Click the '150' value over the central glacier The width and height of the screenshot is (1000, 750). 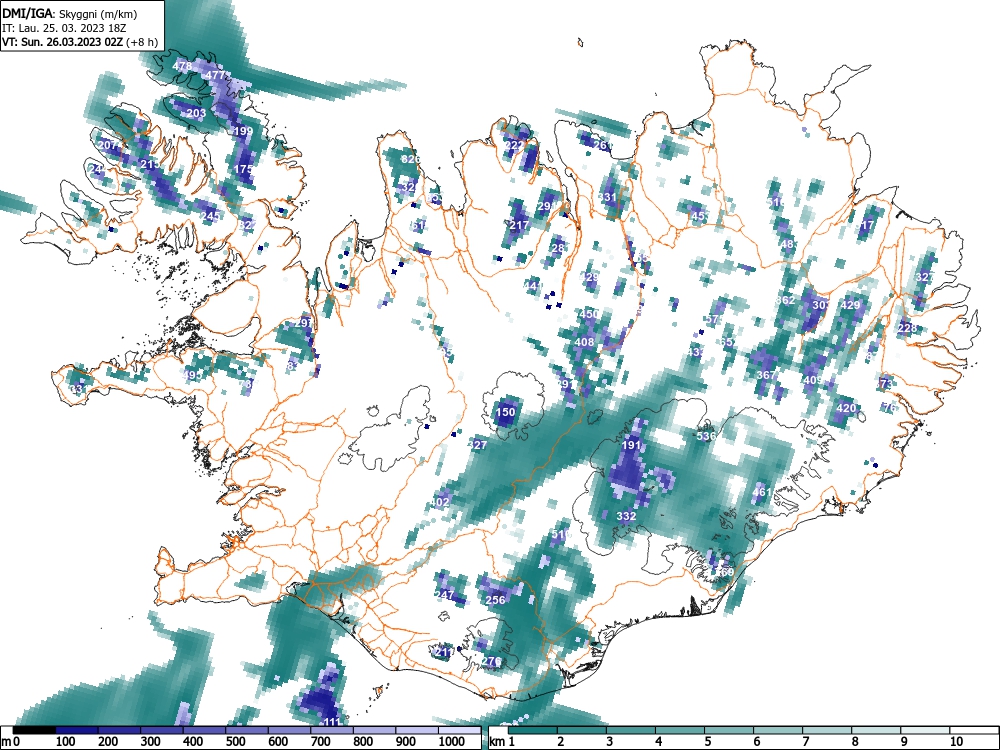pyautogui.click(x=505, y=413)
